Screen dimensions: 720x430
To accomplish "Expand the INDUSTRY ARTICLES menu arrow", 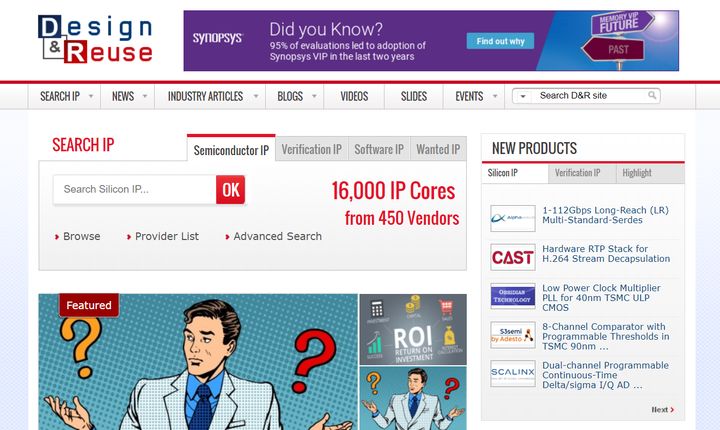I will [x=256, y=96].
